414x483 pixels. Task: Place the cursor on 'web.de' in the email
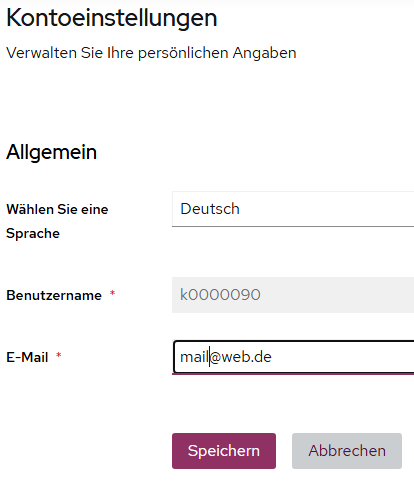point(246,357)
